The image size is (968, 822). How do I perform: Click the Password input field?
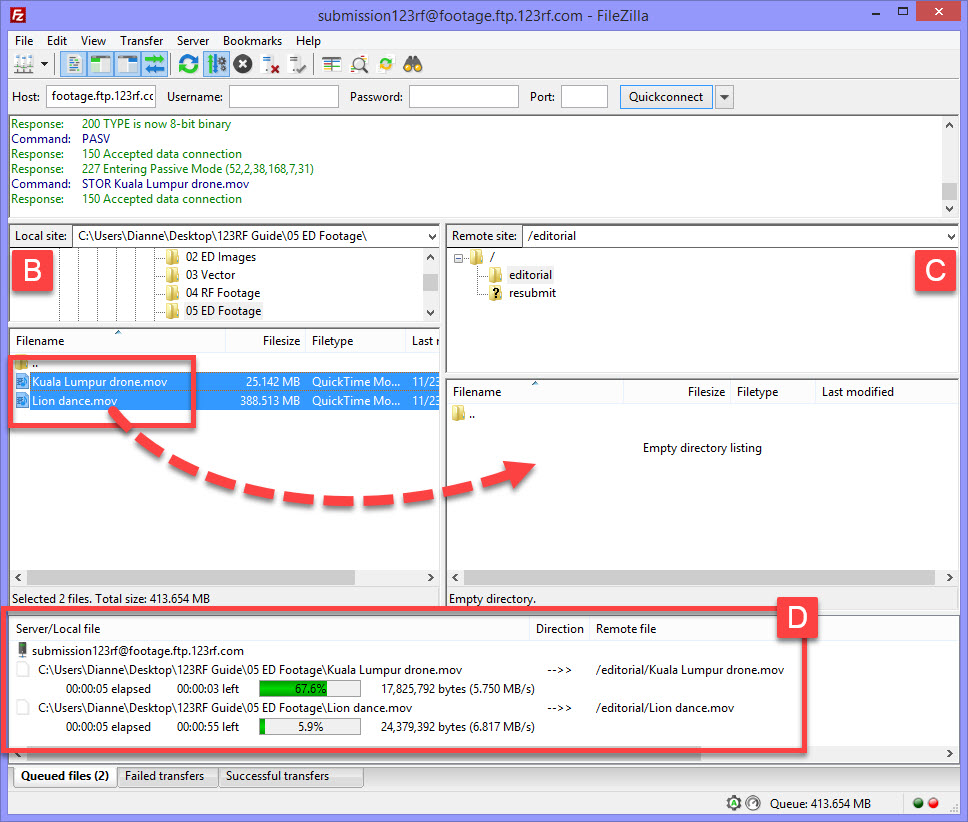click(x=464, y=96)
